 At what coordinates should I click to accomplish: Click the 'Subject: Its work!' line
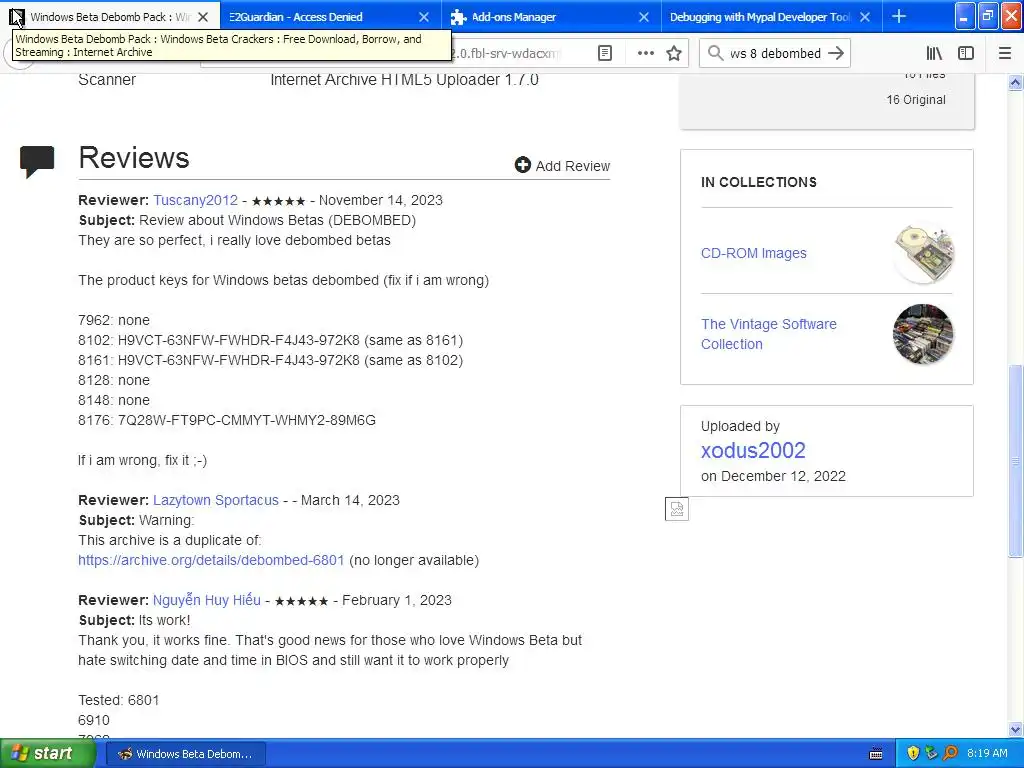[x=135, y=620]
